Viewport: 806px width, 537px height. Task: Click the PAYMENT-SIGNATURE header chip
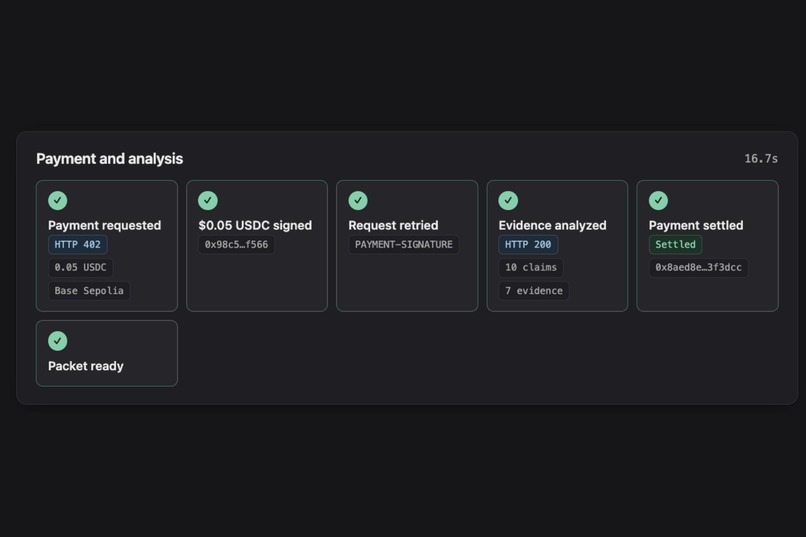404,245
